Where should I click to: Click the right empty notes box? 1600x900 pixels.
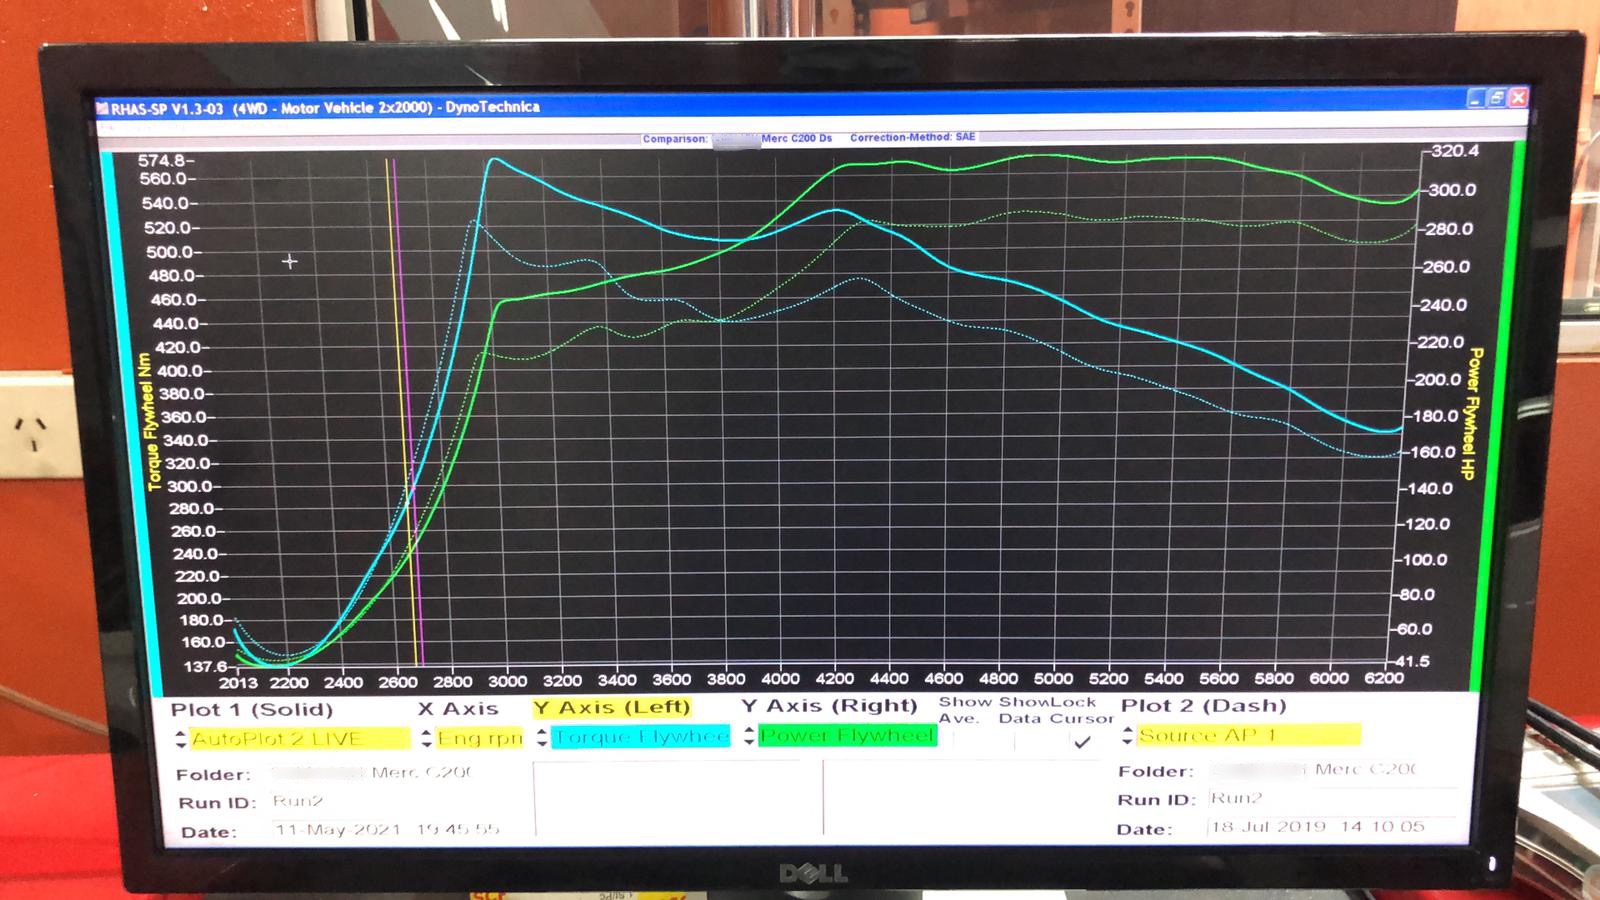coord(965,796)
